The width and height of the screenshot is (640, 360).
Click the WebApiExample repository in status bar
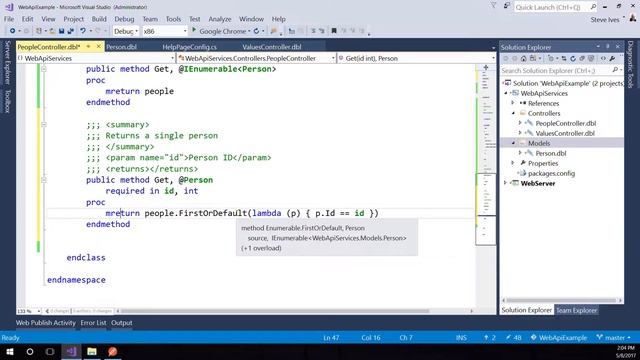559,338
